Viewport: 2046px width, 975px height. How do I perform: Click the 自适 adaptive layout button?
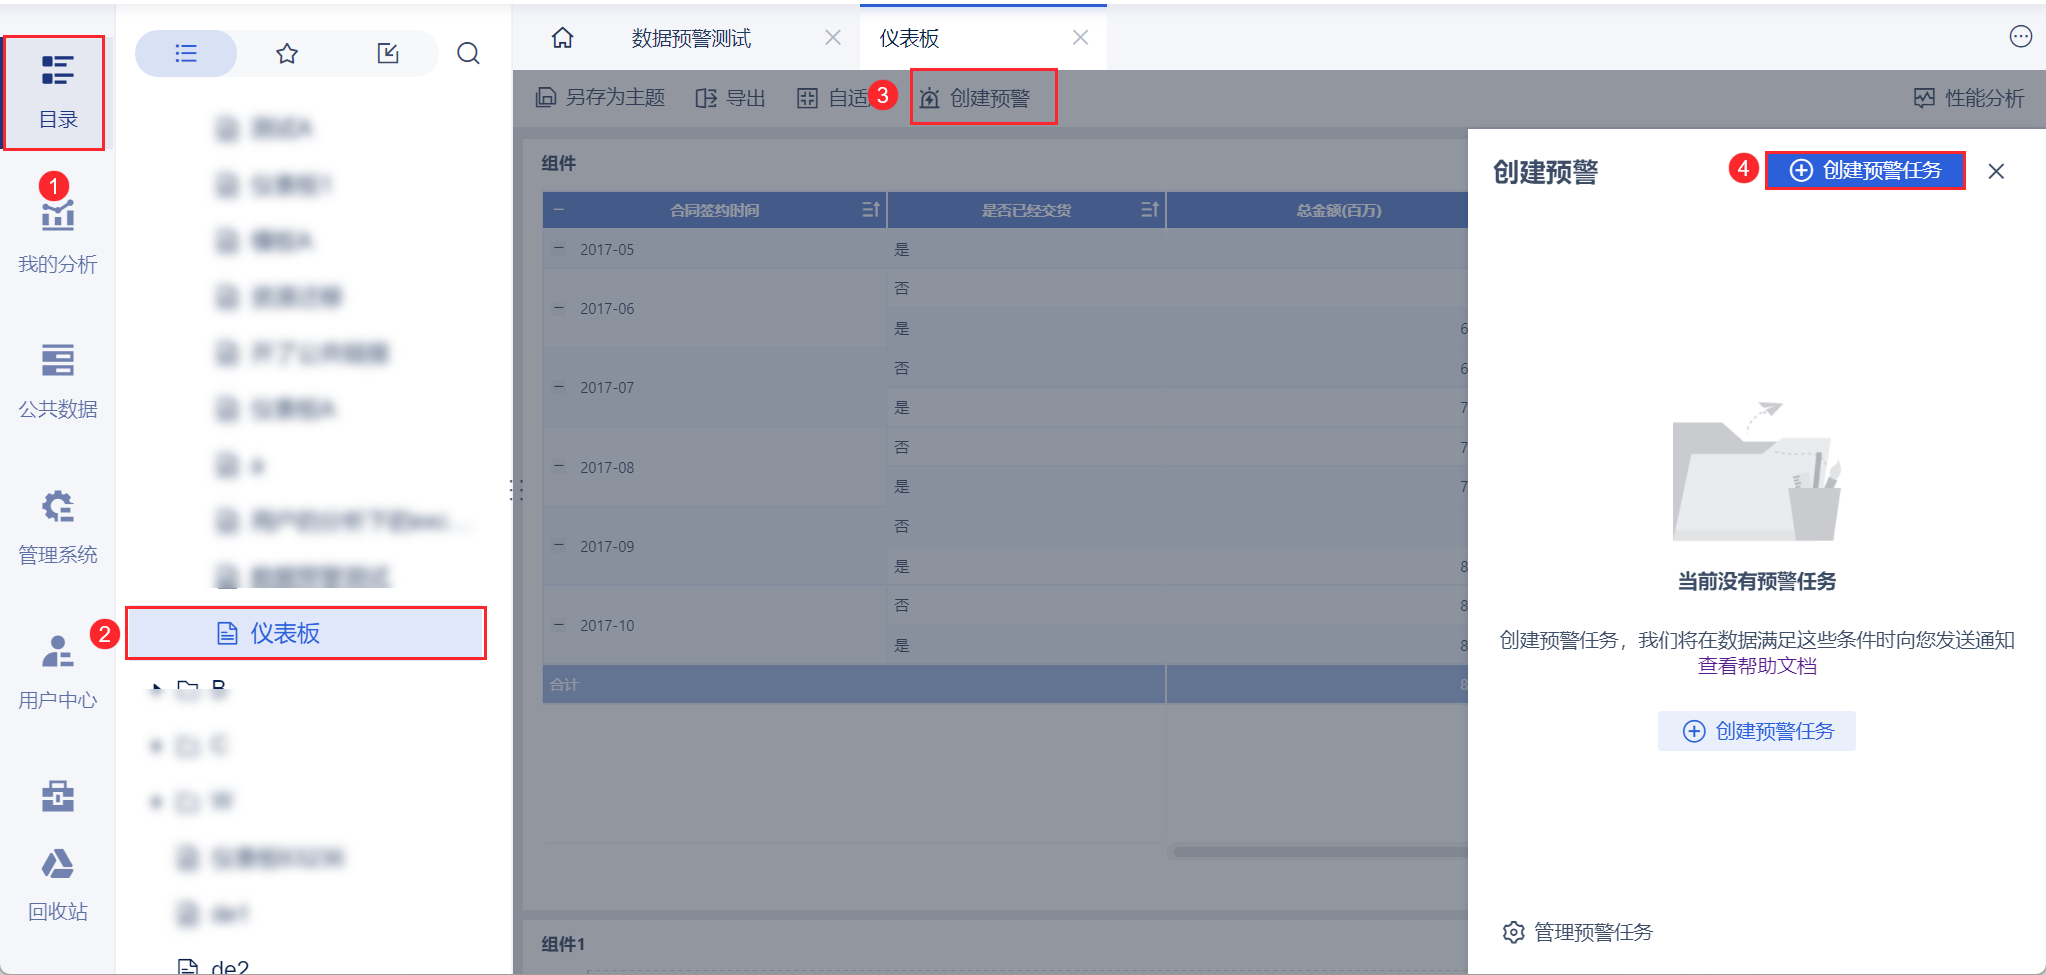click(x=833, y=97)
